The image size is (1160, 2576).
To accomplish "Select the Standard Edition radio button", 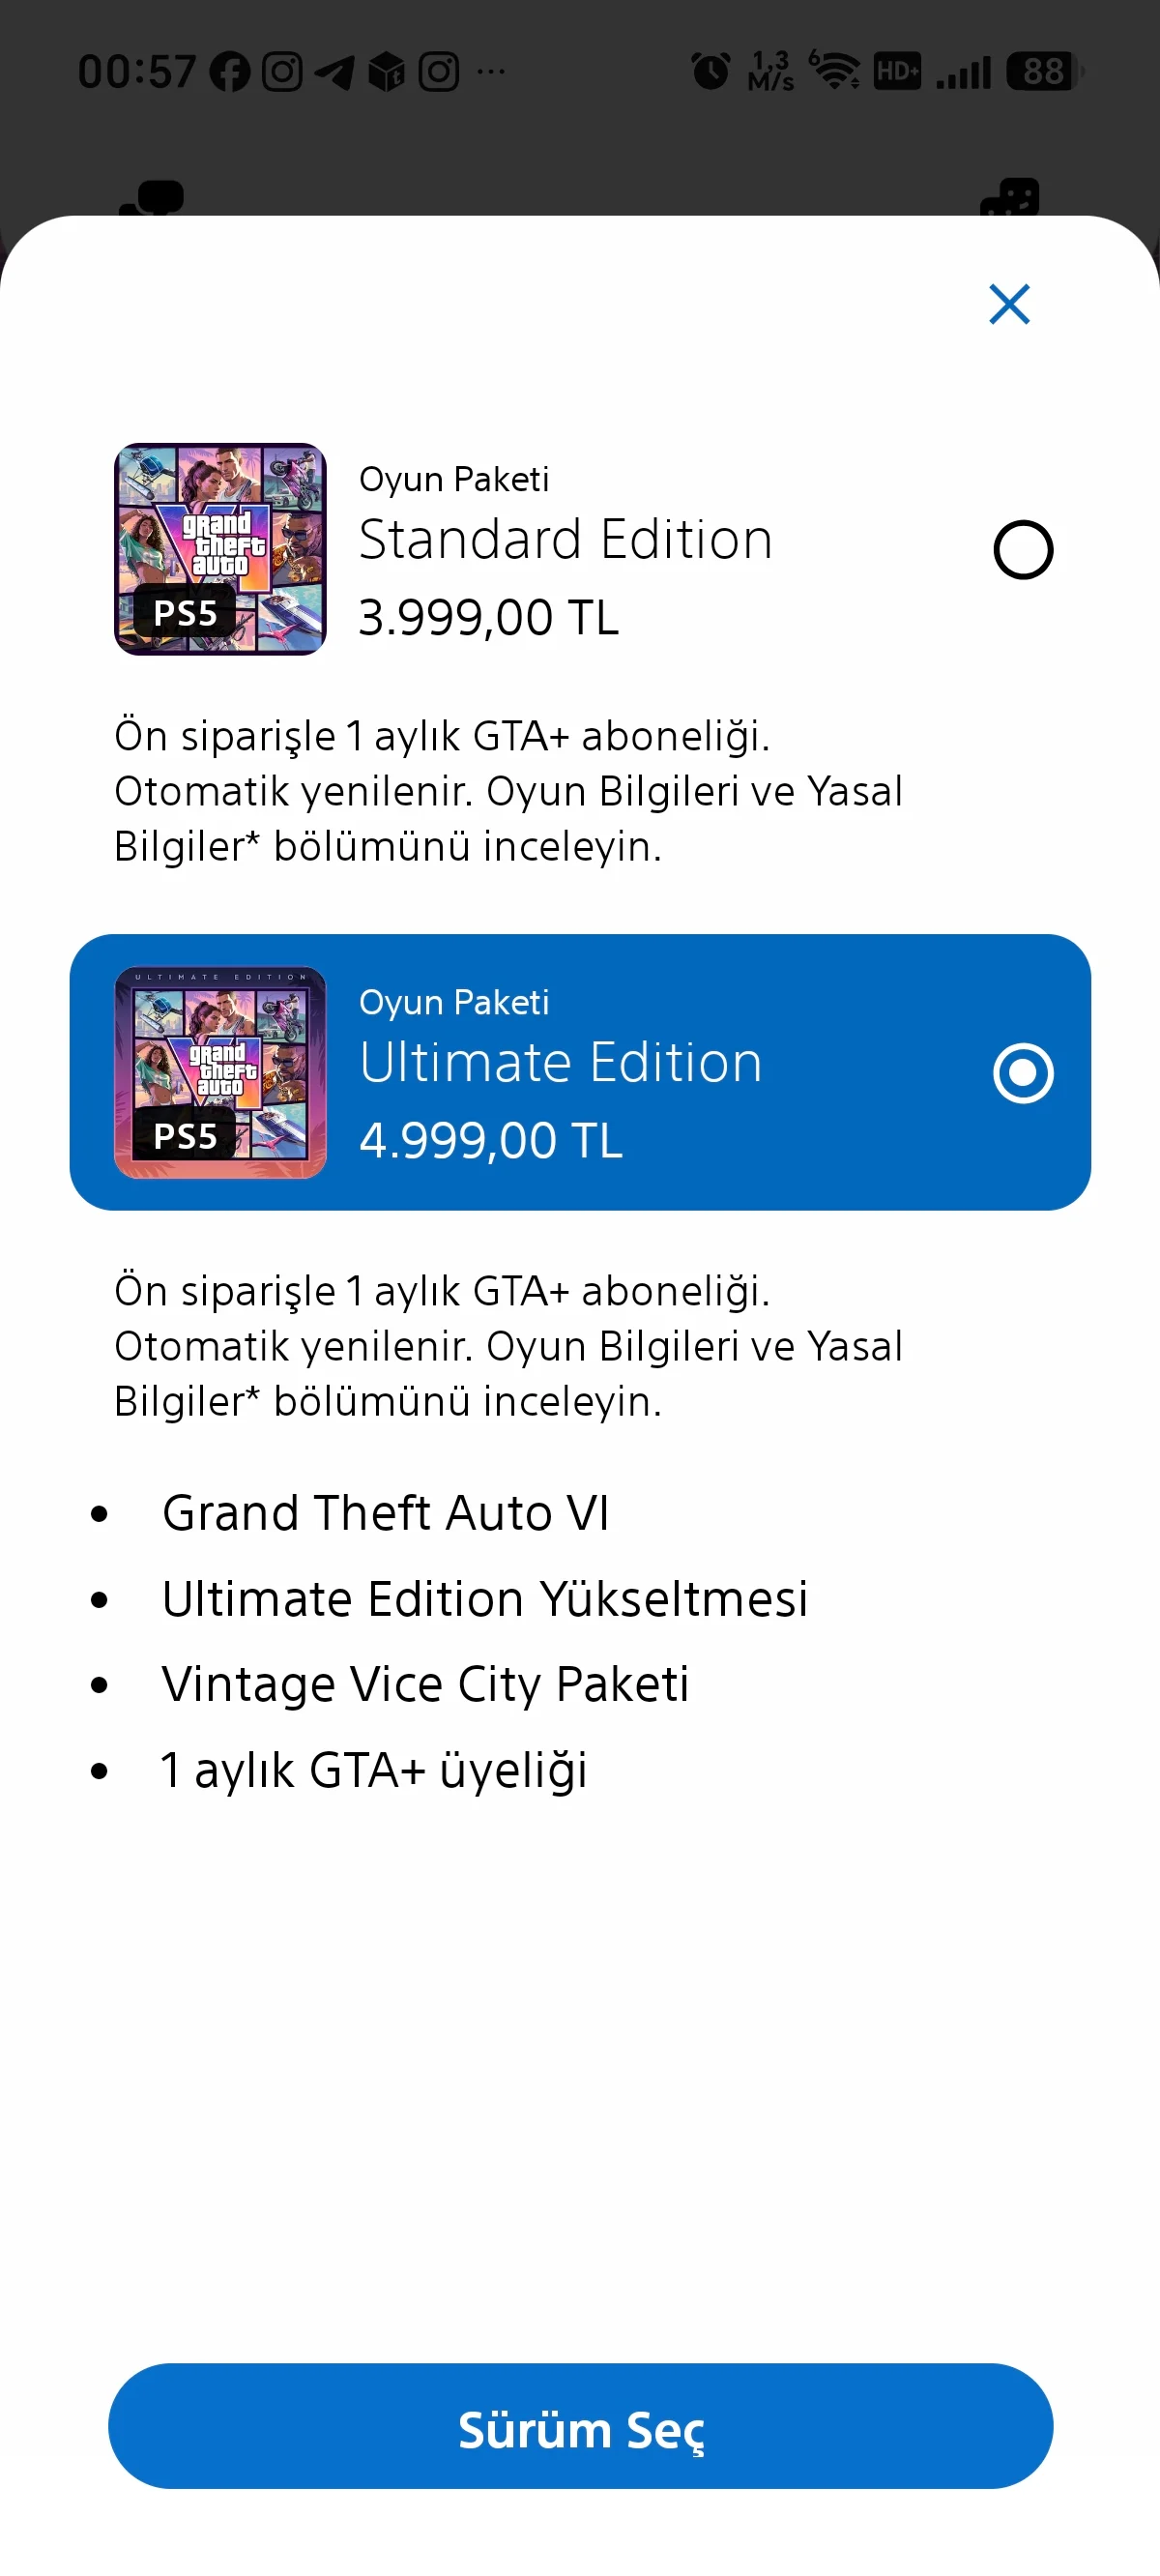I will 1023,550.
